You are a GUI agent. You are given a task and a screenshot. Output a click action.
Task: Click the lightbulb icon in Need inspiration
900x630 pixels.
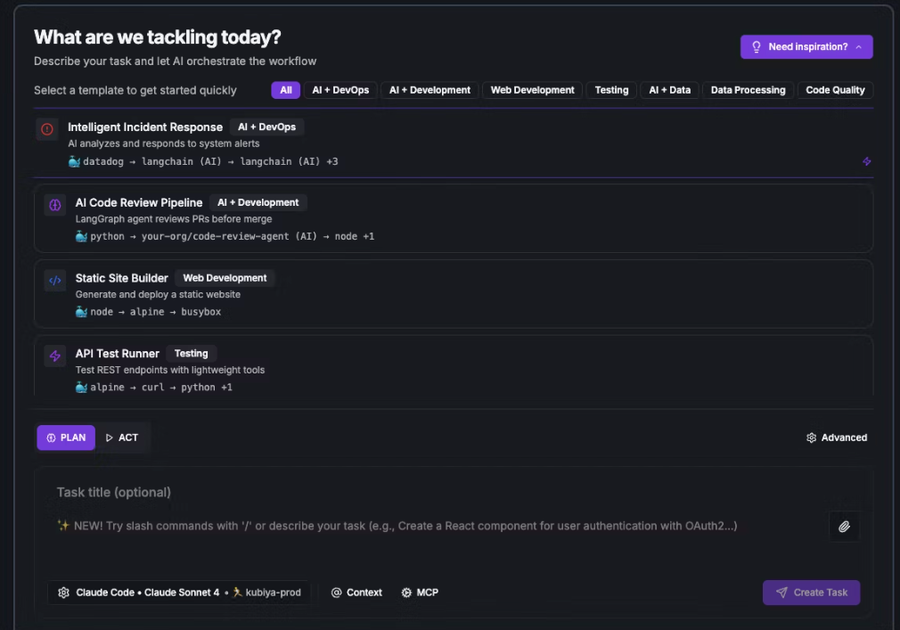757,47
